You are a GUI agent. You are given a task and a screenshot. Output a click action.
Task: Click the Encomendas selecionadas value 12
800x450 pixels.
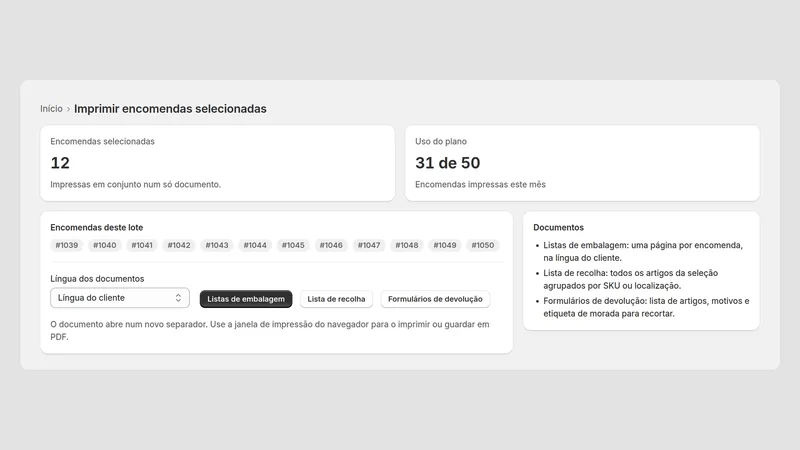click(x=60, y=163)
